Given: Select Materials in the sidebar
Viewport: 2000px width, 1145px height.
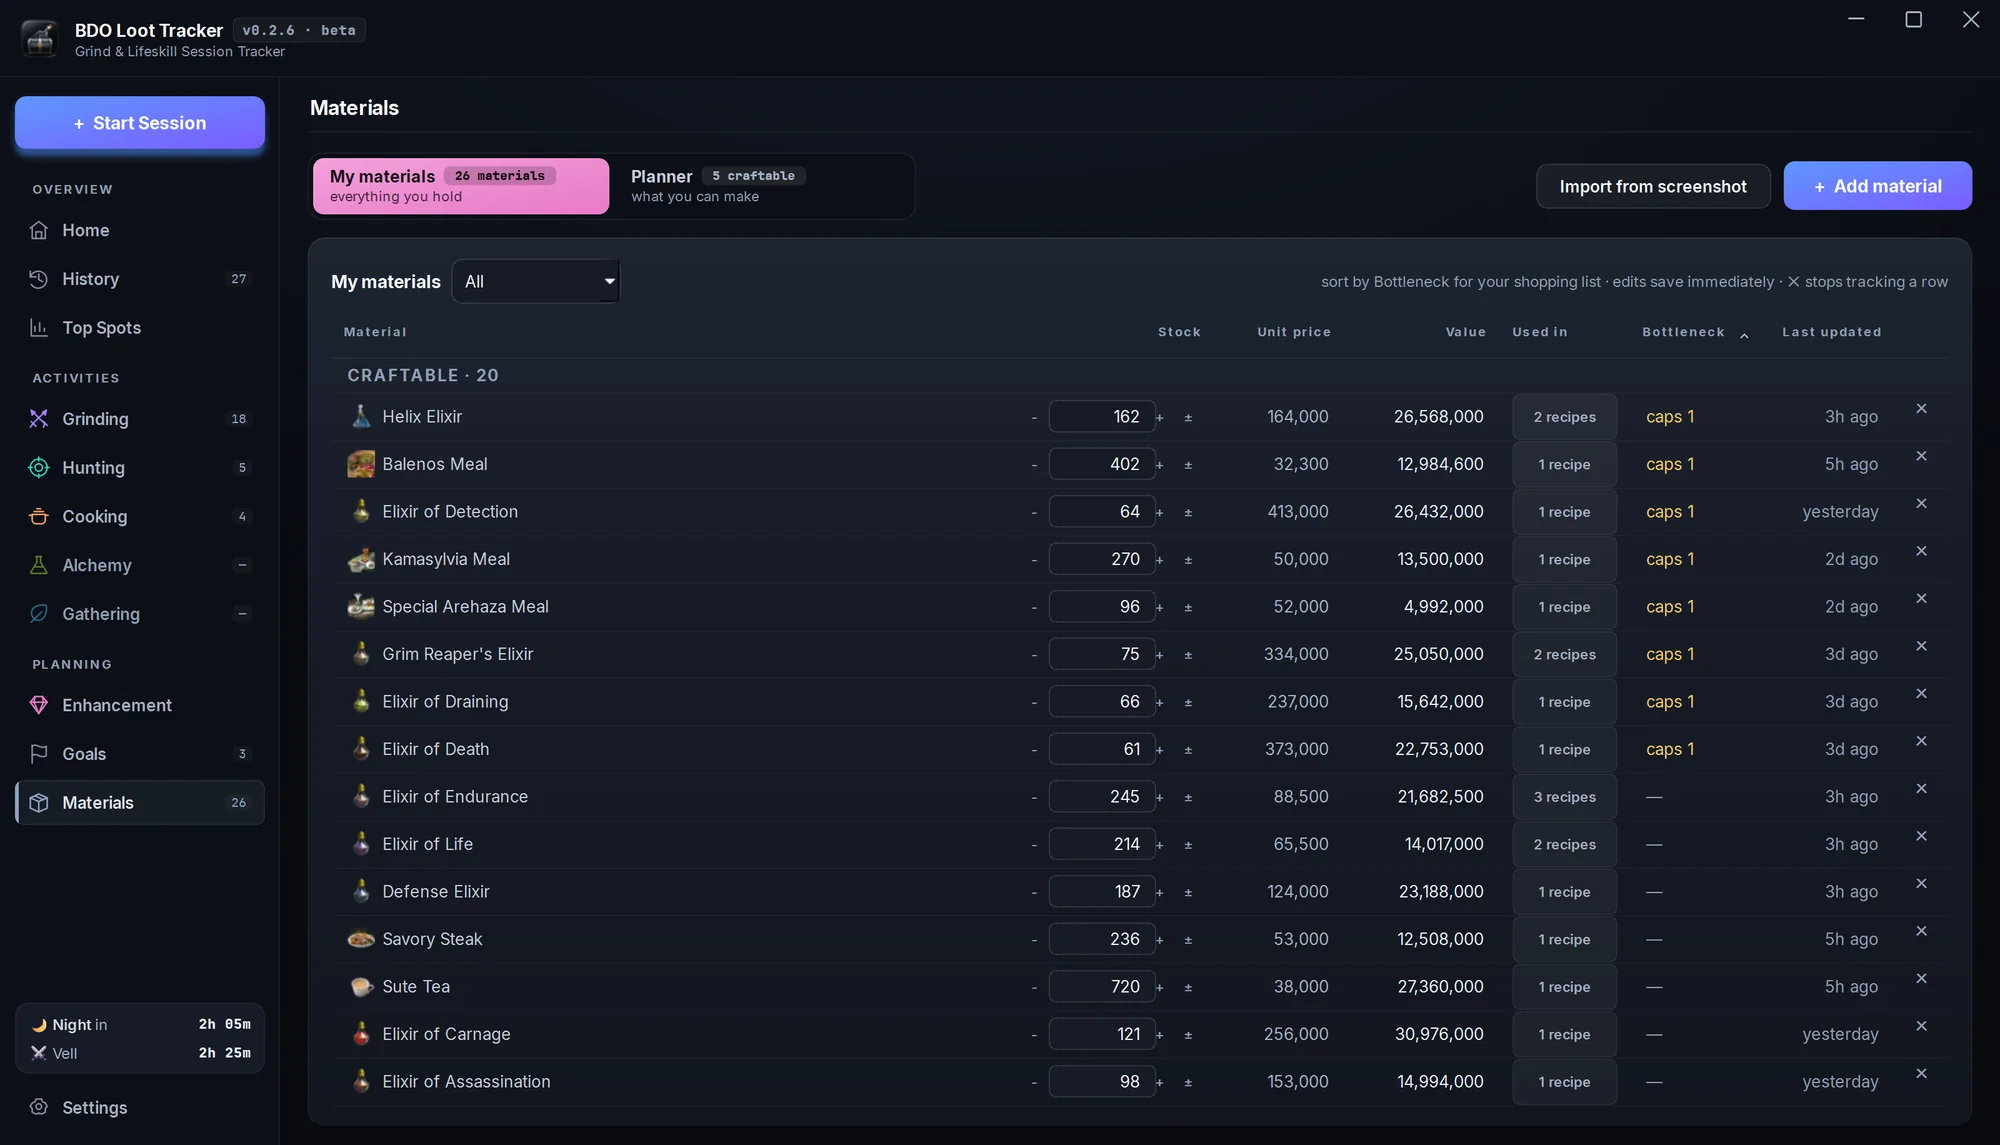Looking at the screenshot, I should click(x=140, y=803).
